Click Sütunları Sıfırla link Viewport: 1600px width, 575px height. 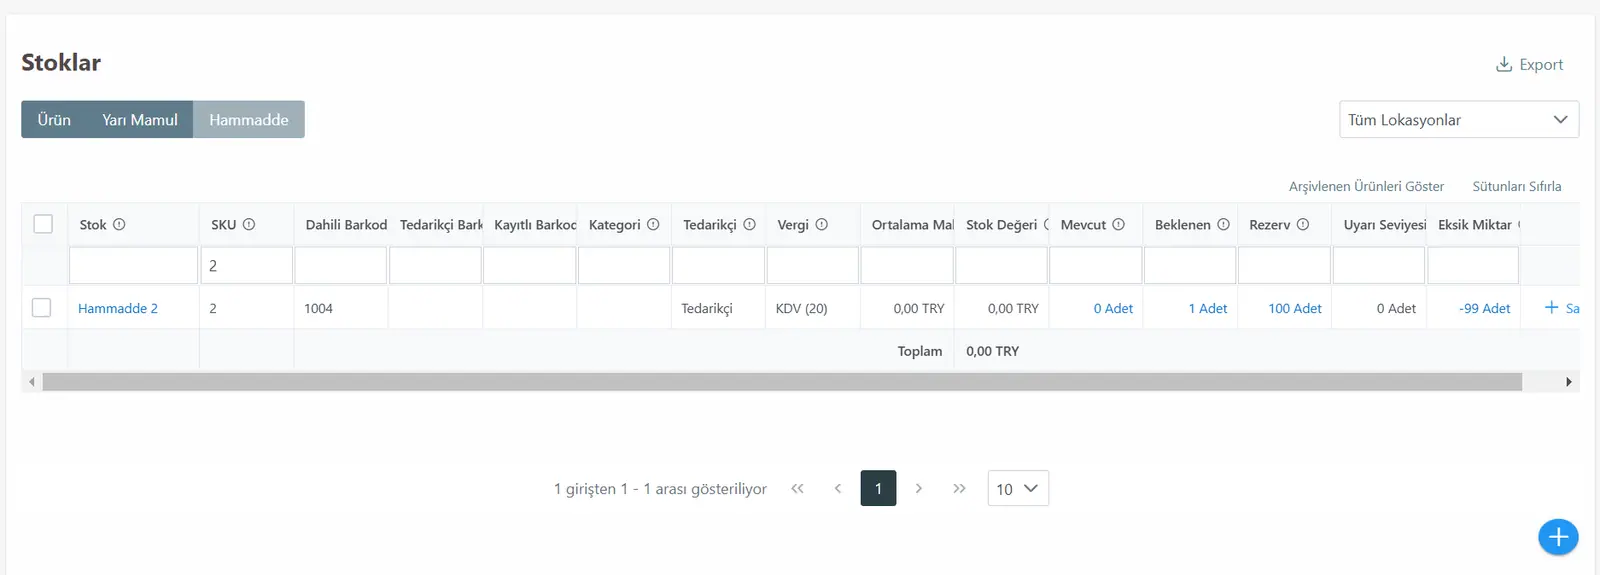click(x=1516, y=186)
